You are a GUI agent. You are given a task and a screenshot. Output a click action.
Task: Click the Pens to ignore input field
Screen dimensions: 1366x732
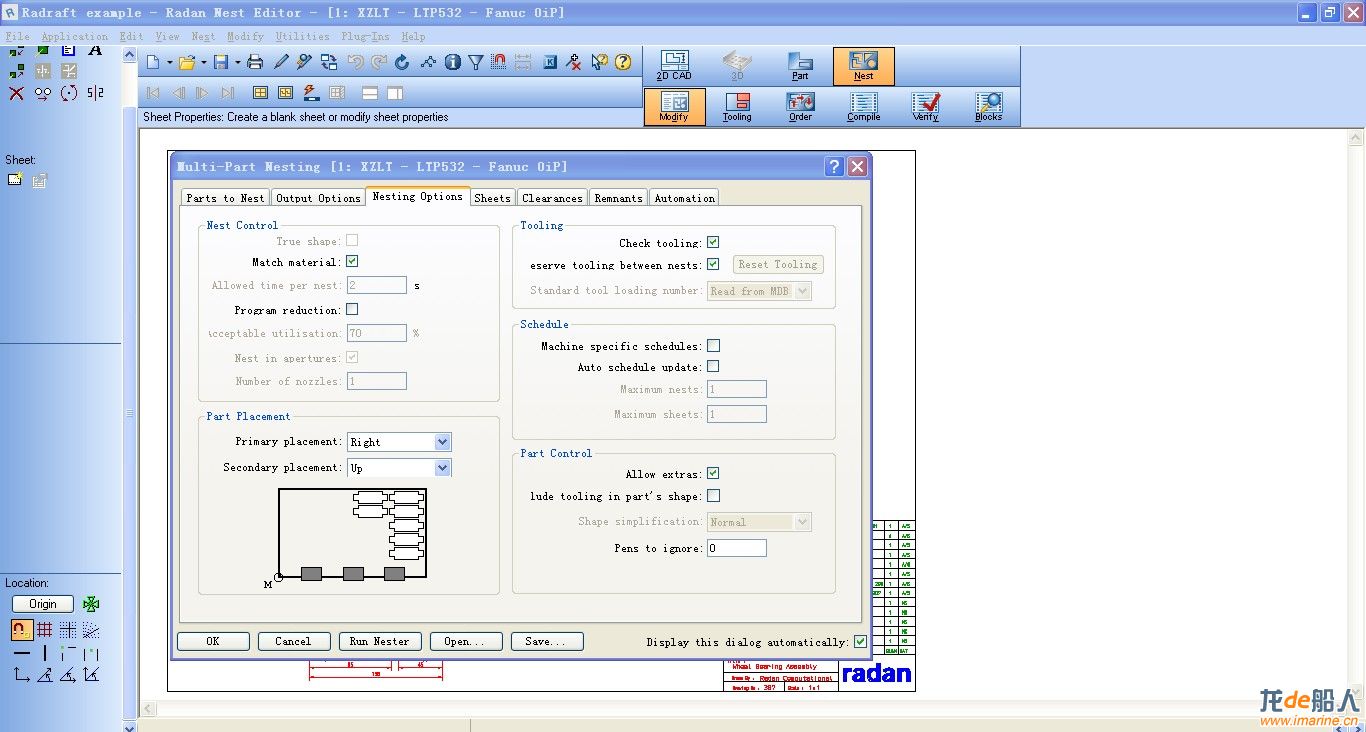[737, 548]
